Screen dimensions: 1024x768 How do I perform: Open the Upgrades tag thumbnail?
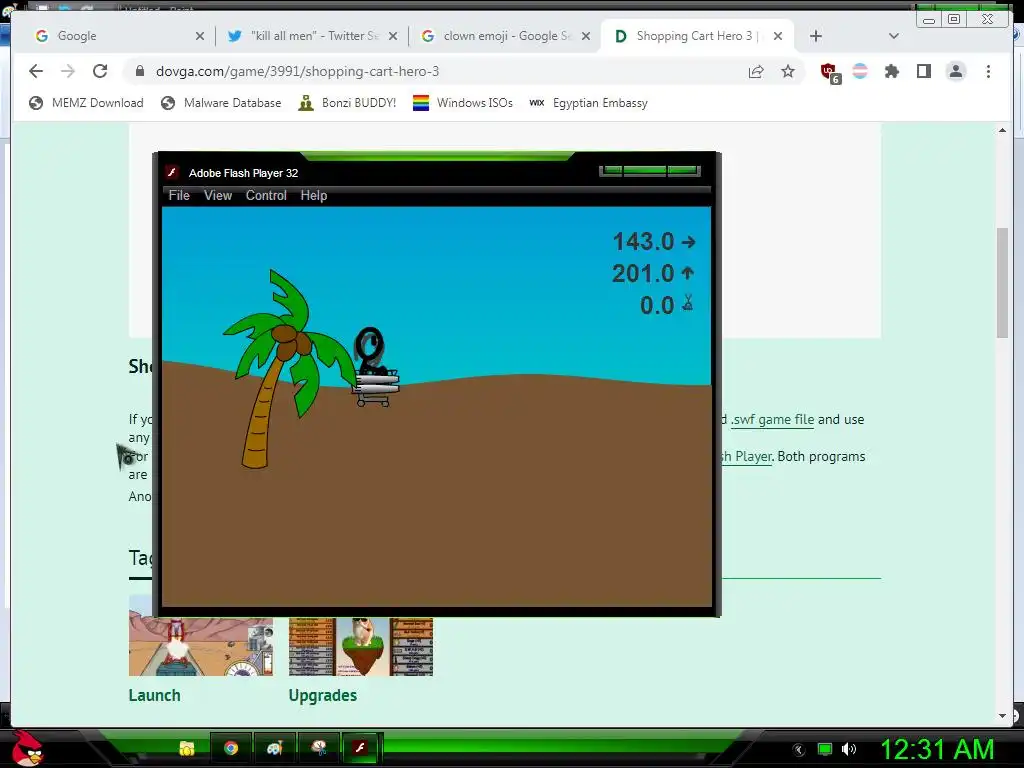point(360,646)
